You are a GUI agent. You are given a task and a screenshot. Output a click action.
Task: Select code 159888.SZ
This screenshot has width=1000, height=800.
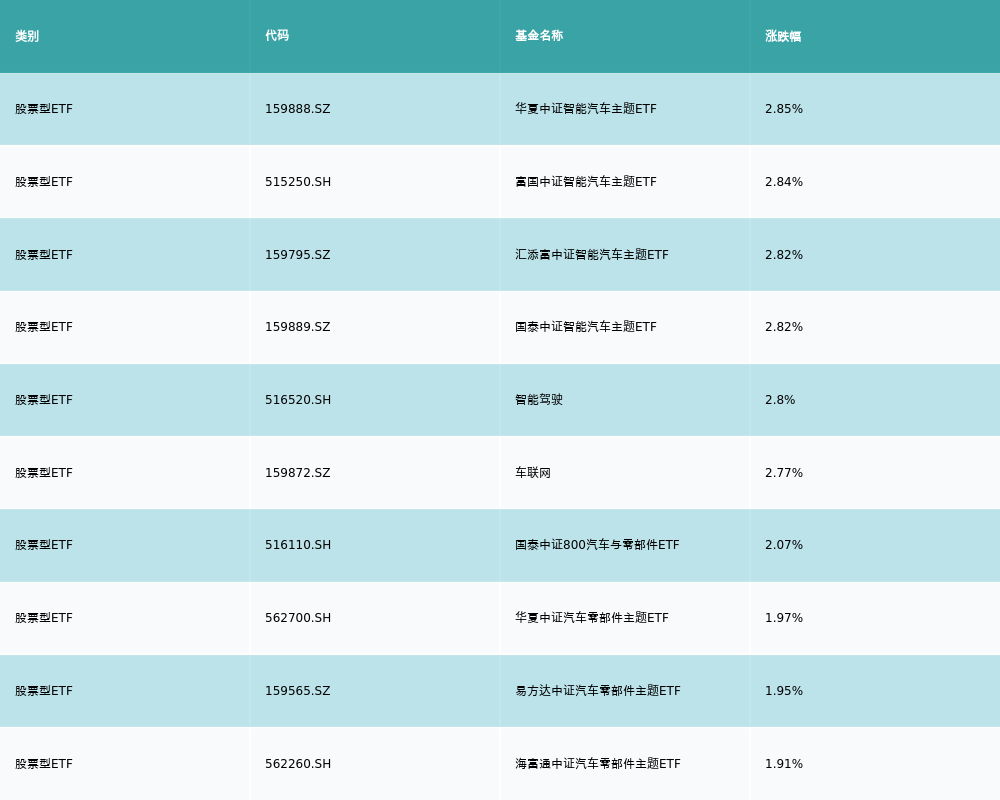[298, 109]
